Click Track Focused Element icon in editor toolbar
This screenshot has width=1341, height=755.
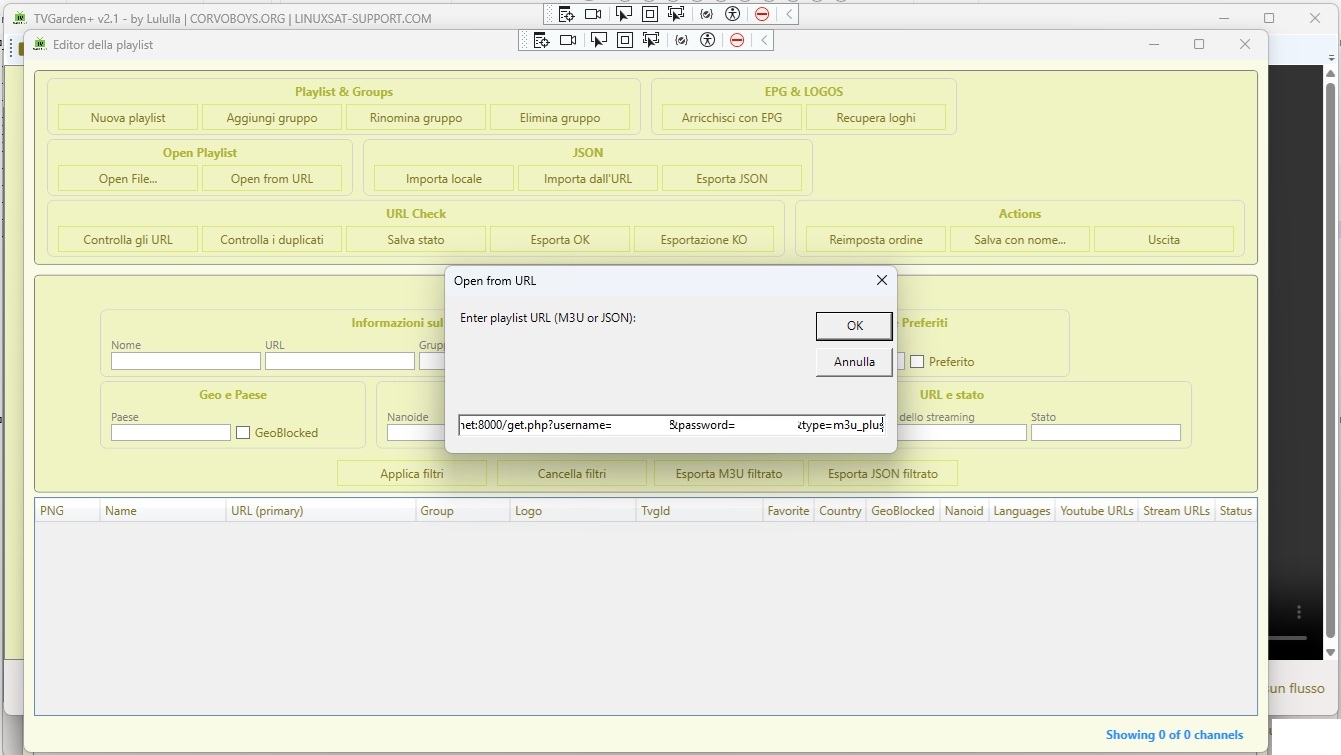point(651,40)
